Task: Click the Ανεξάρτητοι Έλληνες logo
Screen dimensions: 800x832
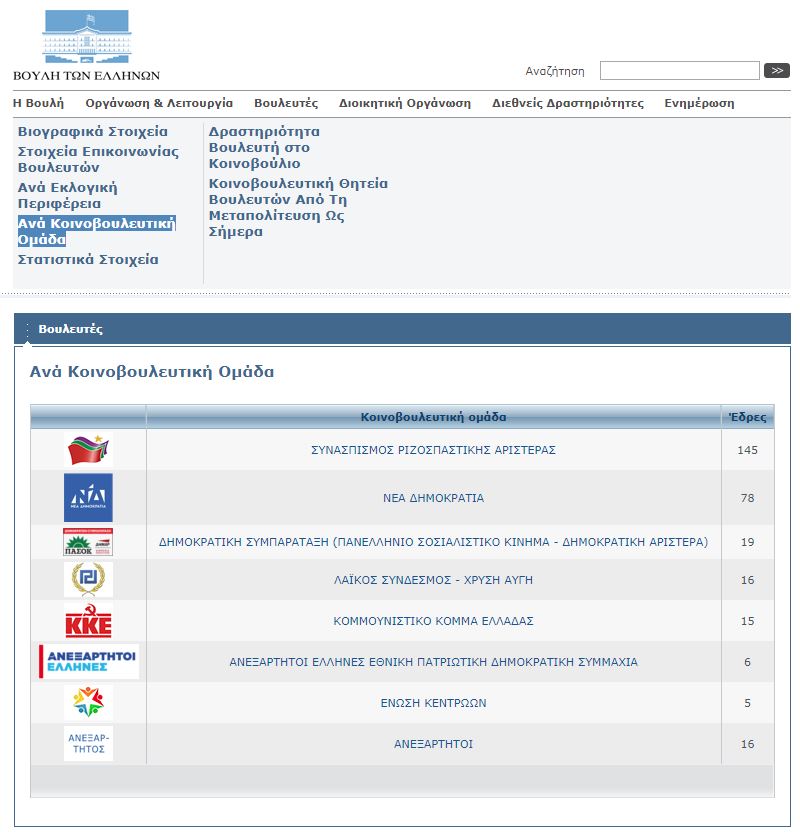Action: click(89, 661)
